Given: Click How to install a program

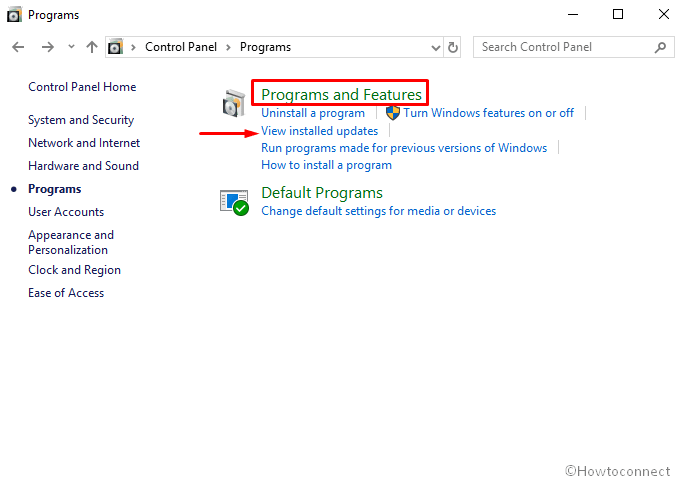Looking at the screenshot, I should (x=326, y=165).
